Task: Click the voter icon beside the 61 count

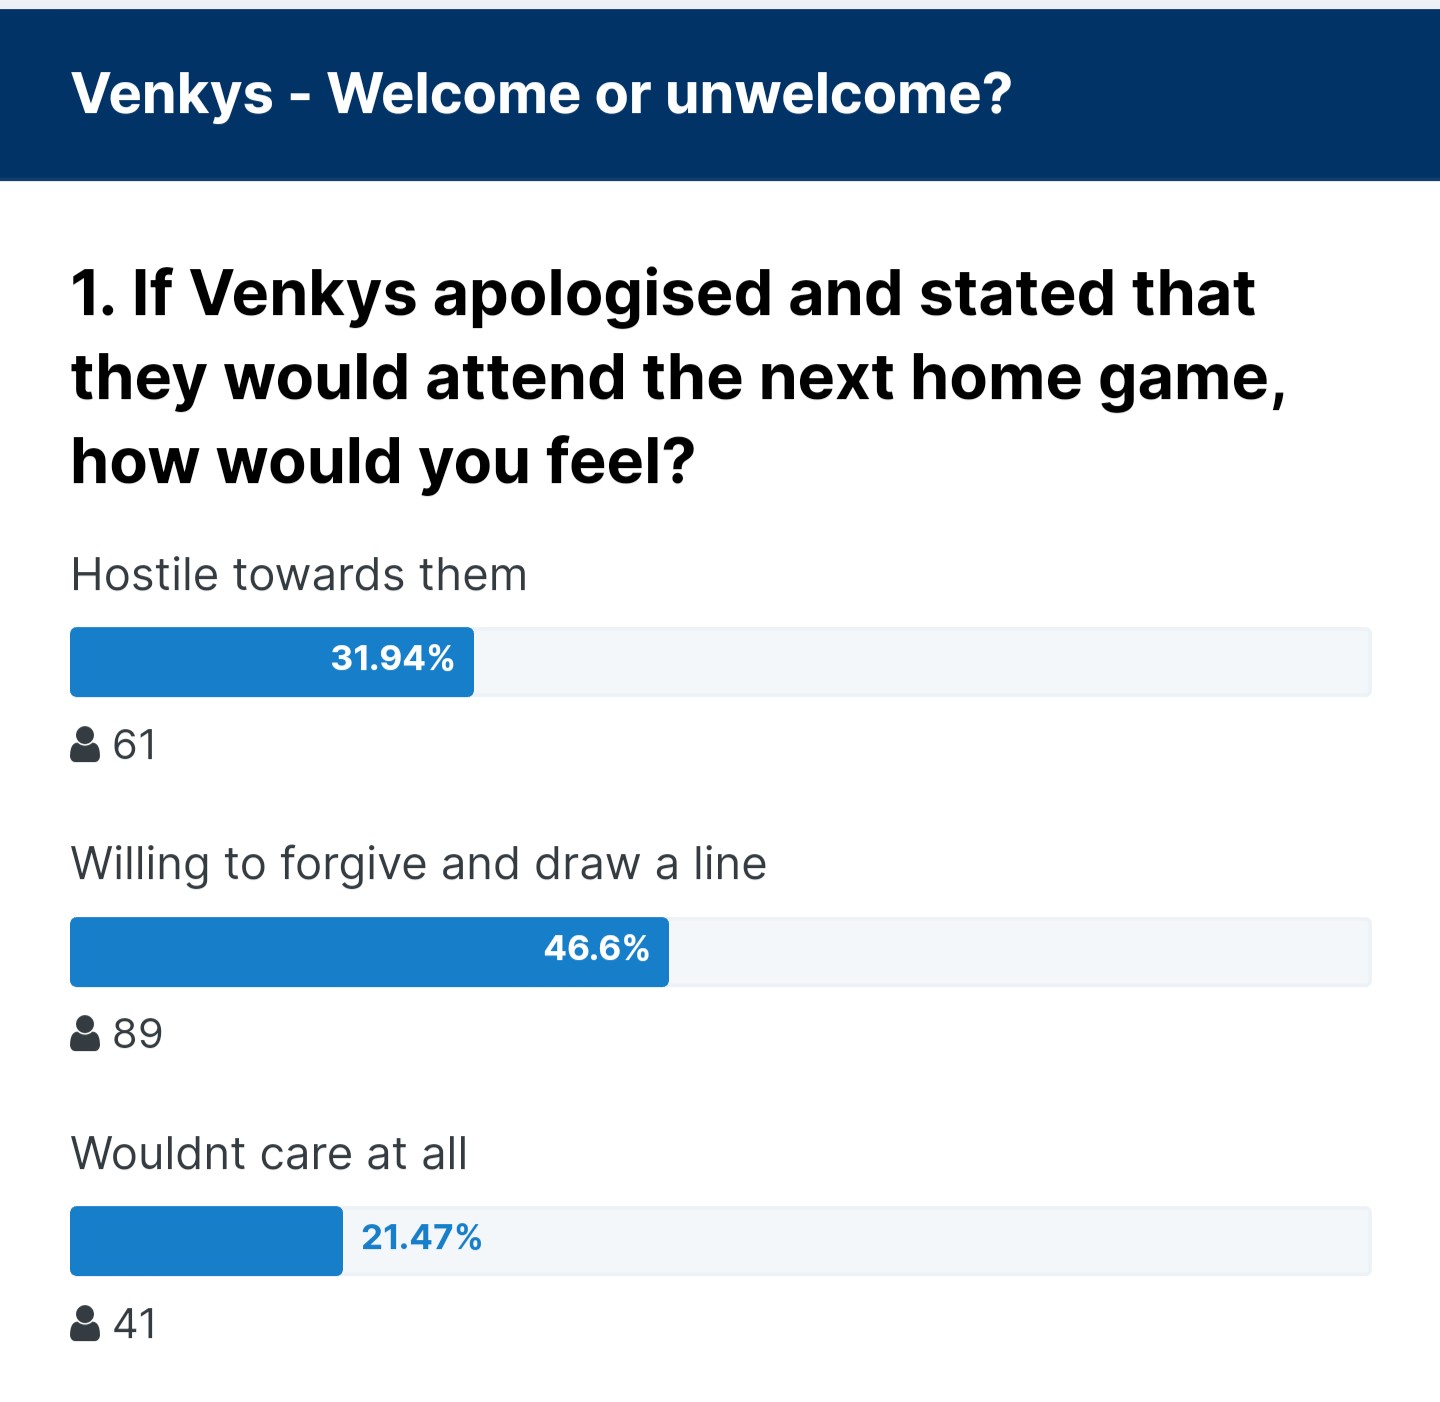Action: (x=85, y=744)
